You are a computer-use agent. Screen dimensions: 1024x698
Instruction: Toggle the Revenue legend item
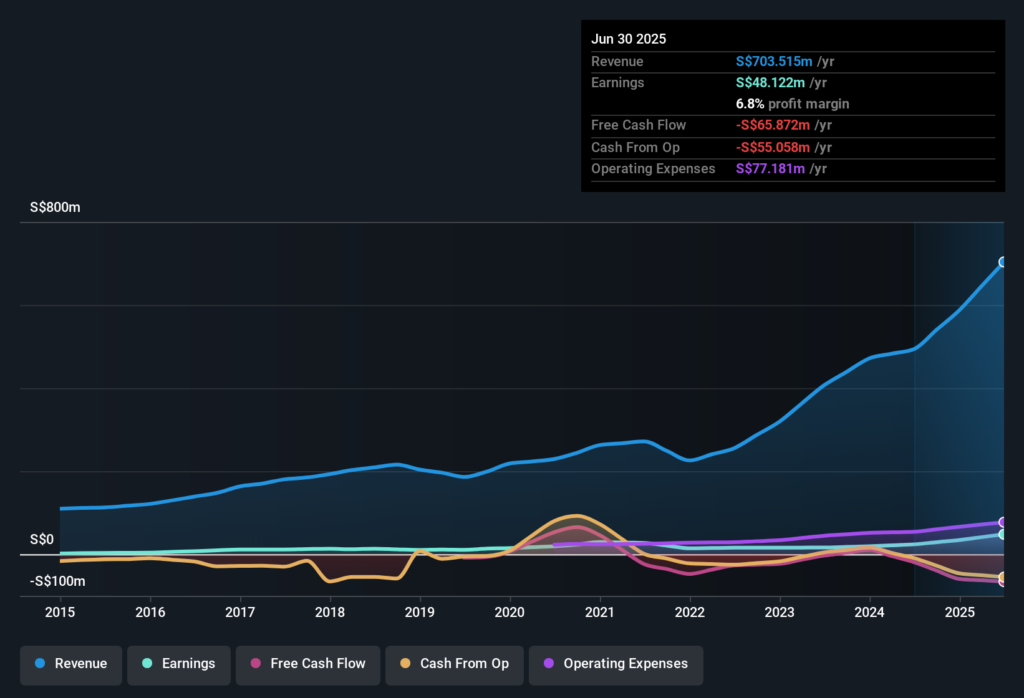(71, 664)
